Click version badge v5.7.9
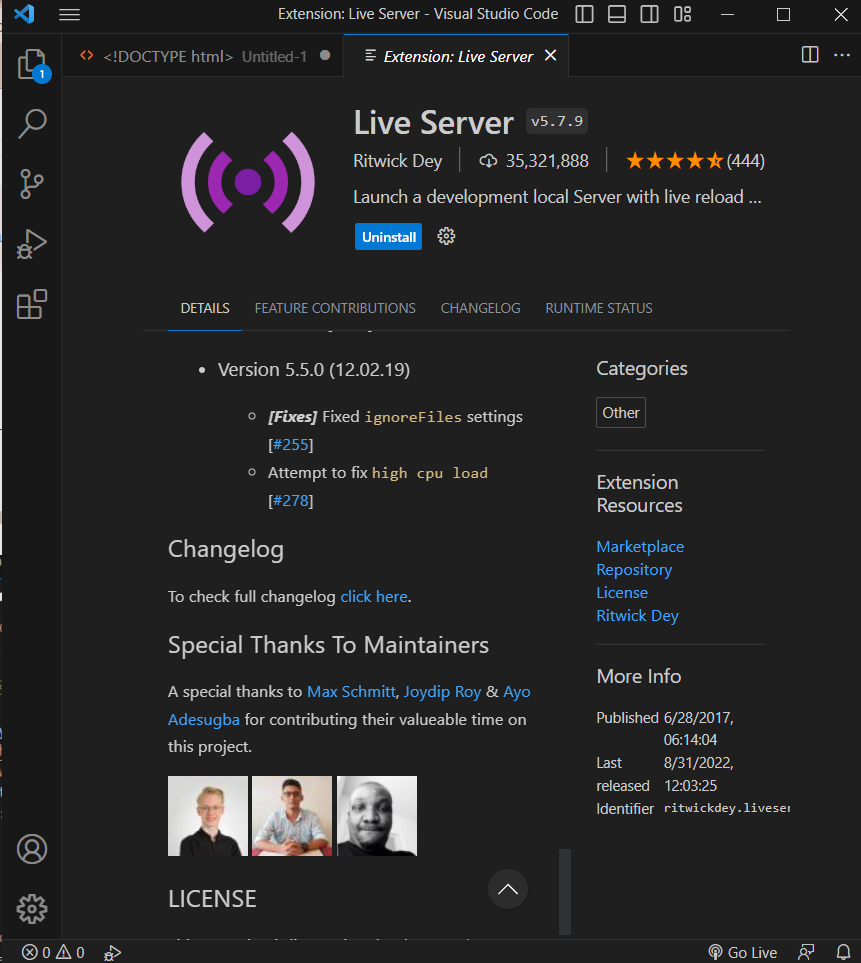This screenshot has height=963, width=861. click(557, 121)
